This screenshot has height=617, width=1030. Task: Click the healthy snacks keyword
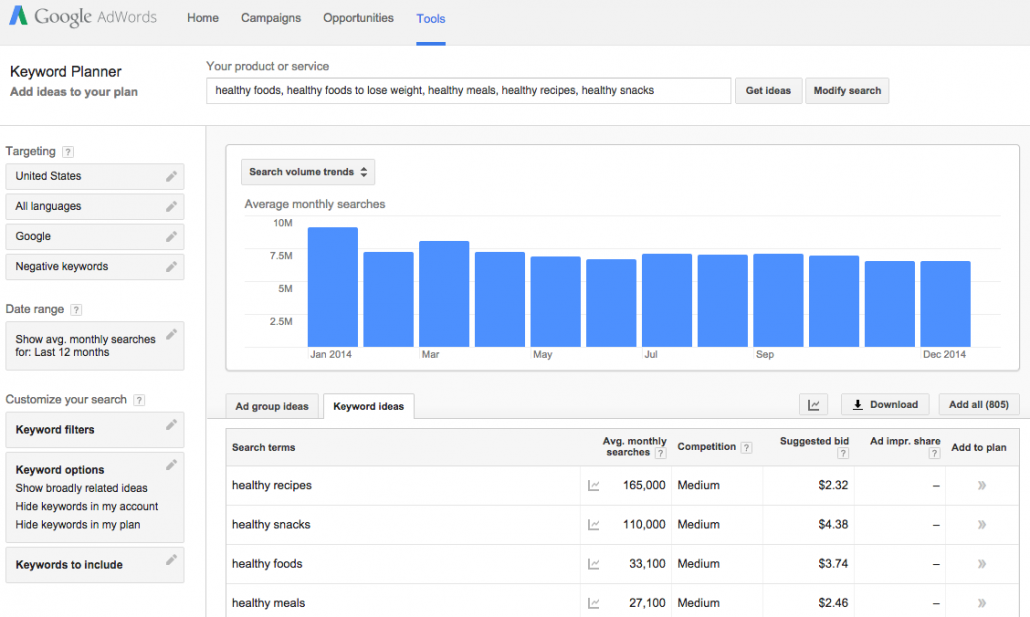tap(271, 525)
